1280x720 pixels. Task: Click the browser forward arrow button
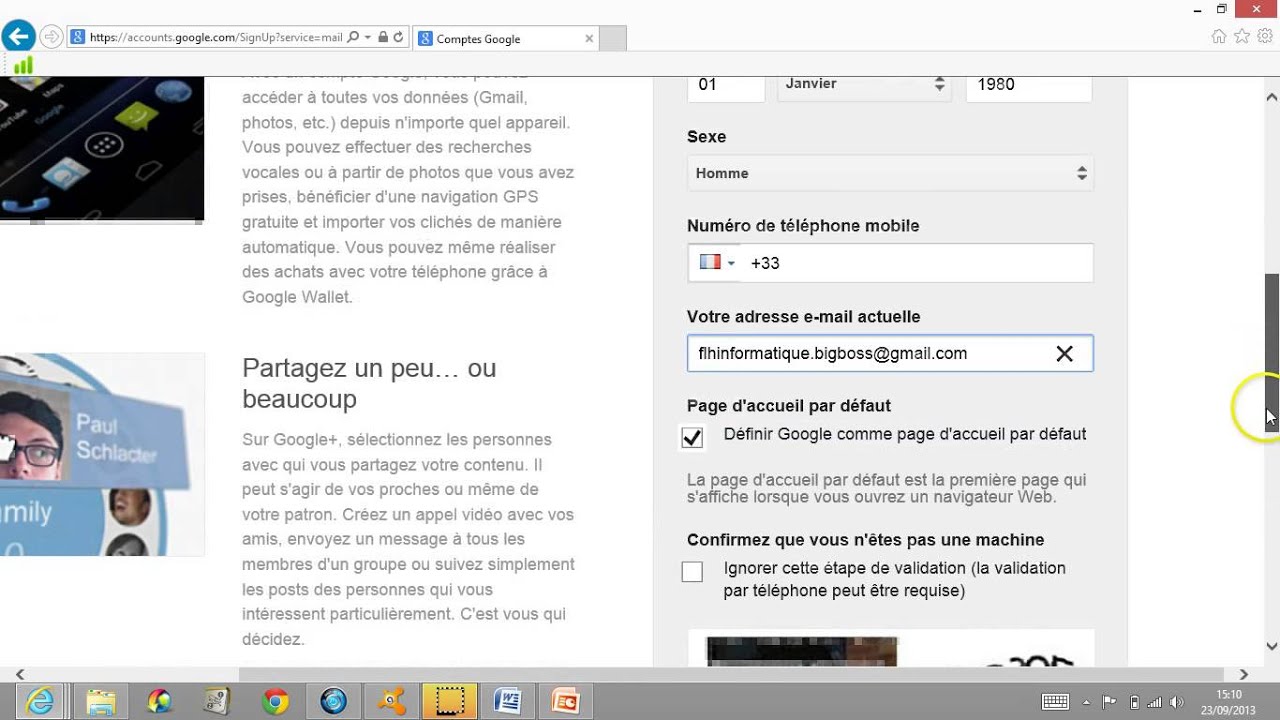coord(52,38)
